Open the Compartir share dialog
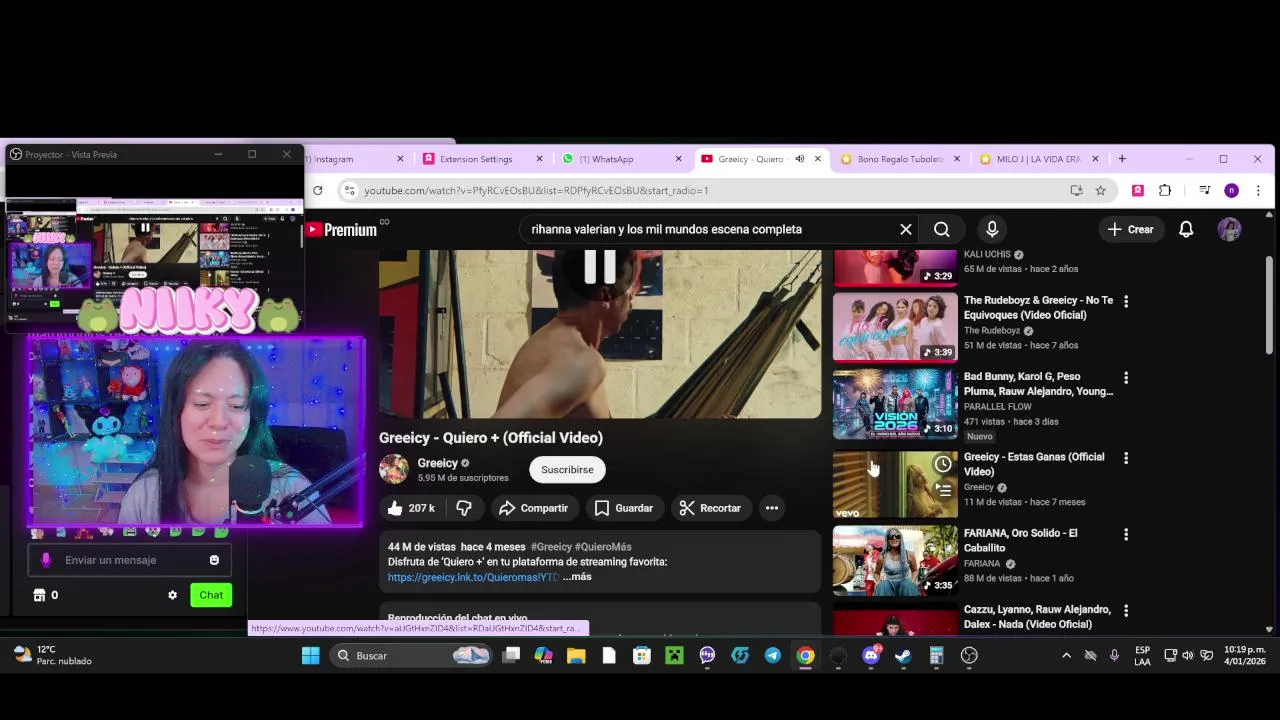Screen dimensions: 1280x720 click(533, 508)
